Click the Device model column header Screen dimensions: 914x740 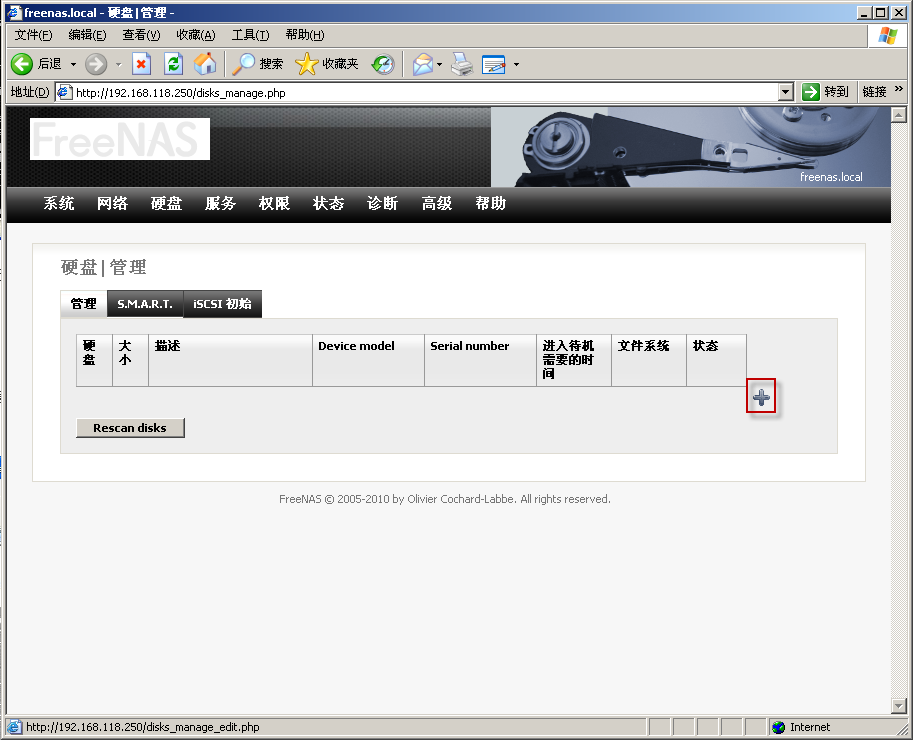(x=368, y=360)
